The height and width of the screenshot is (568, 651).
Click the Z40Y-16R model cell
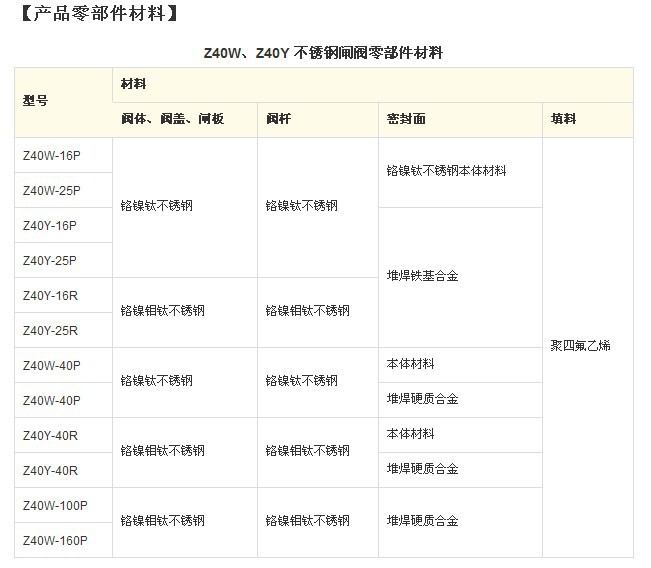[50, 295]
